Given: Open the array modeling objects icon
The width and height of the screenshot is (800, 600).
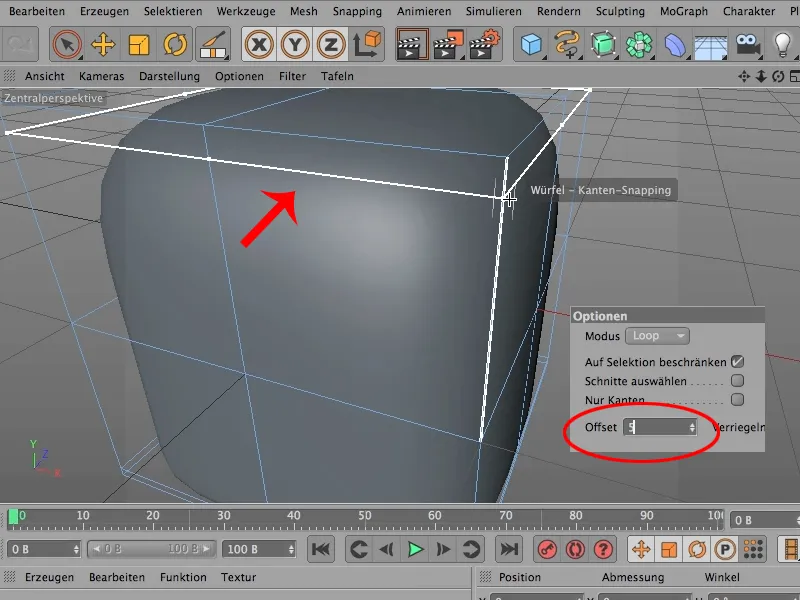Looking at the screenshot, I should [x=639, y=44].
